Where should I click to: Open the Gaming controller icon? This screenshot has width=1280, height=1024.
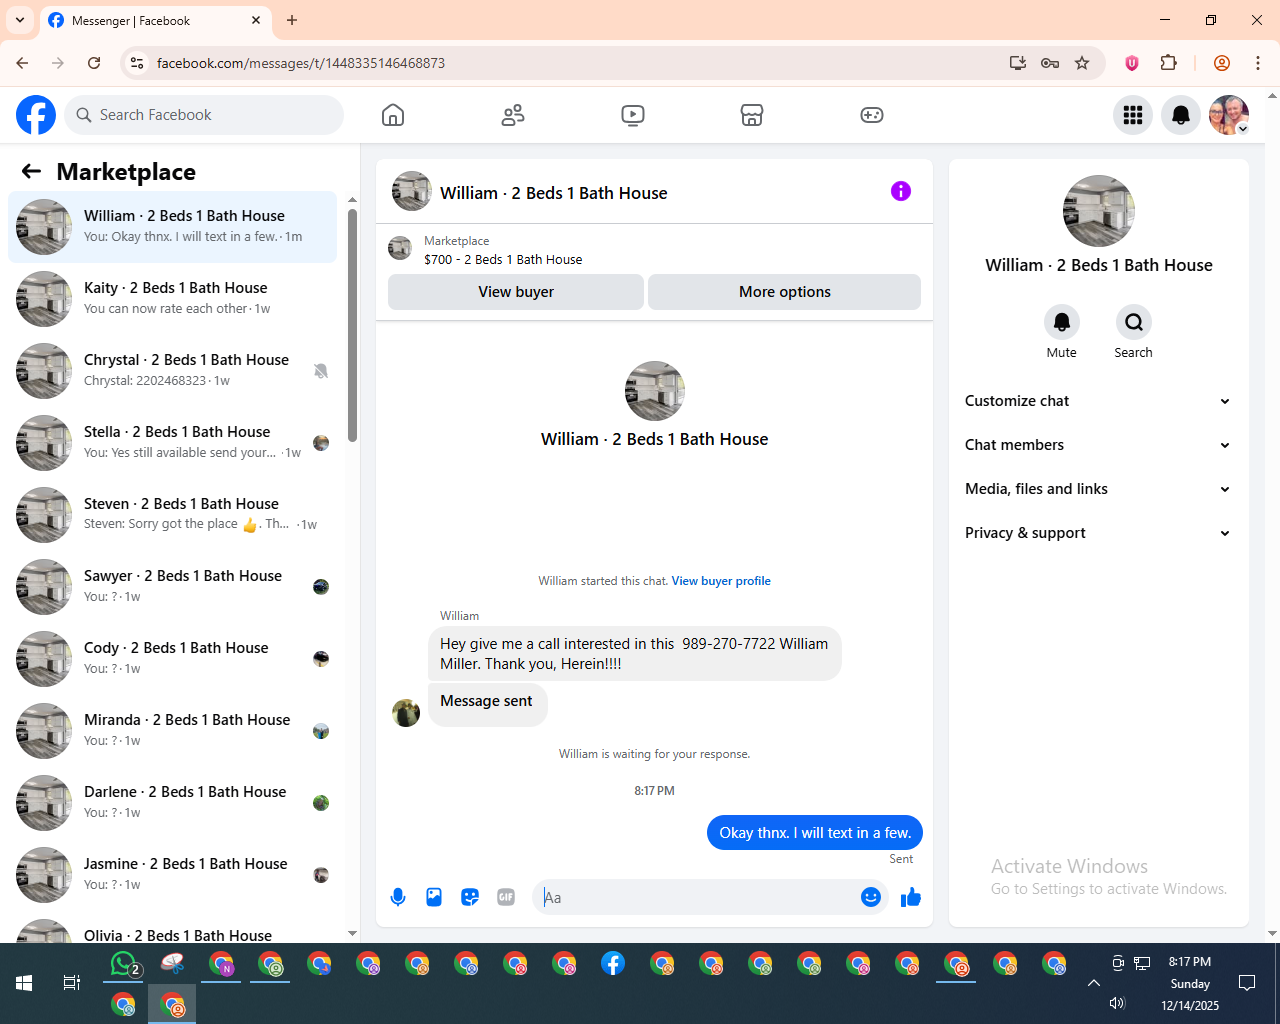pyautogui.click(x=872, y=115)
